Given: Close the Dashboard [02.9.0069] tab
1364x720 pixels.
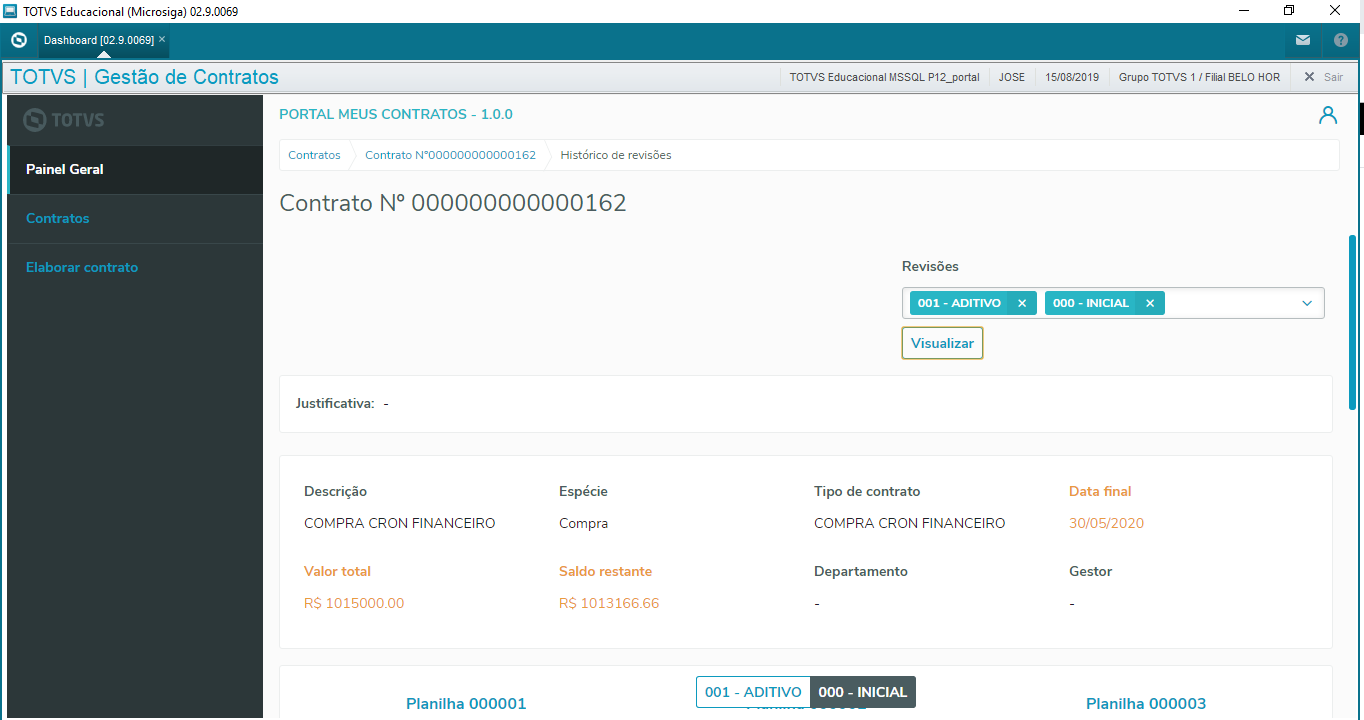Looking at the screenshot, I should tap(162, 39).
